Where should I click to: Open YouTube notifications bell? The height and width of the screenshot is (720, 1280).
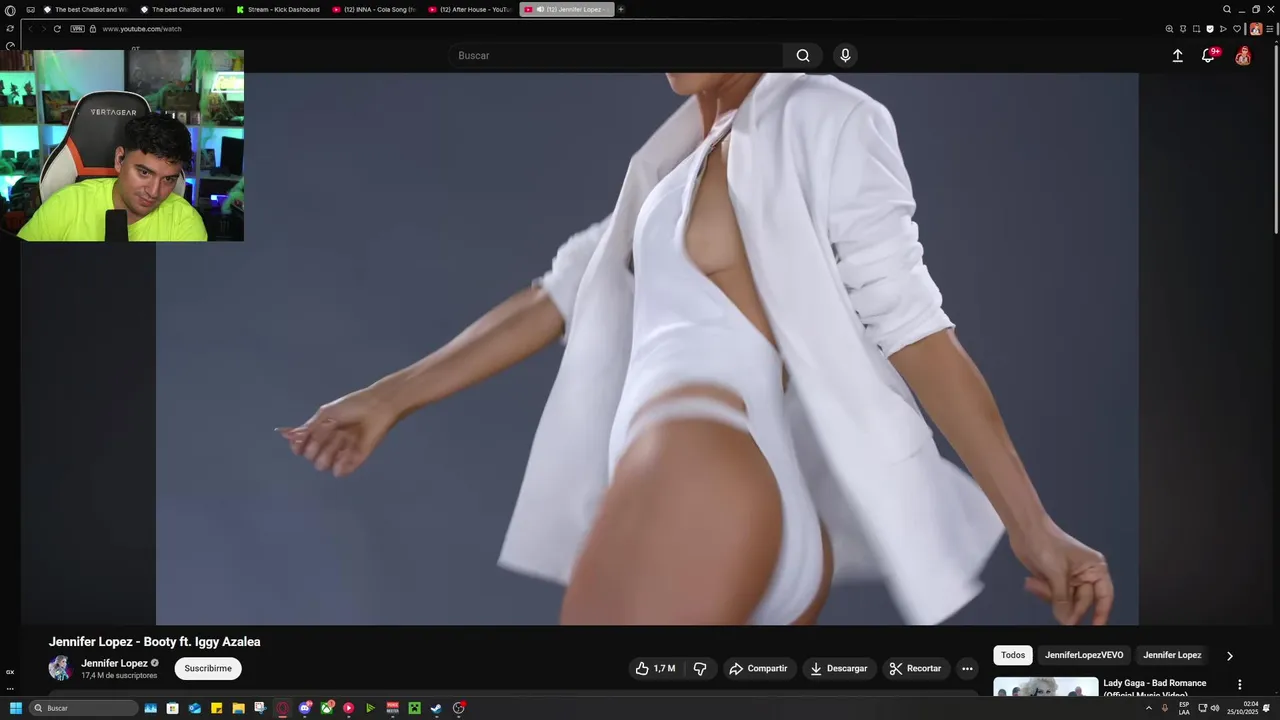point(1208,56)
